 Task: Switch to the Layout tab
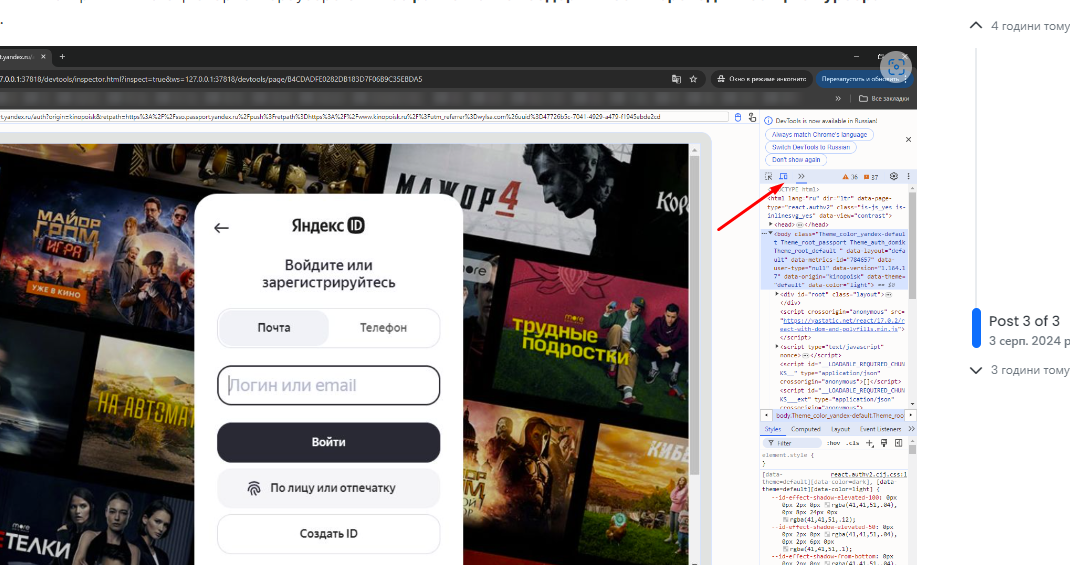coord(840,429)
